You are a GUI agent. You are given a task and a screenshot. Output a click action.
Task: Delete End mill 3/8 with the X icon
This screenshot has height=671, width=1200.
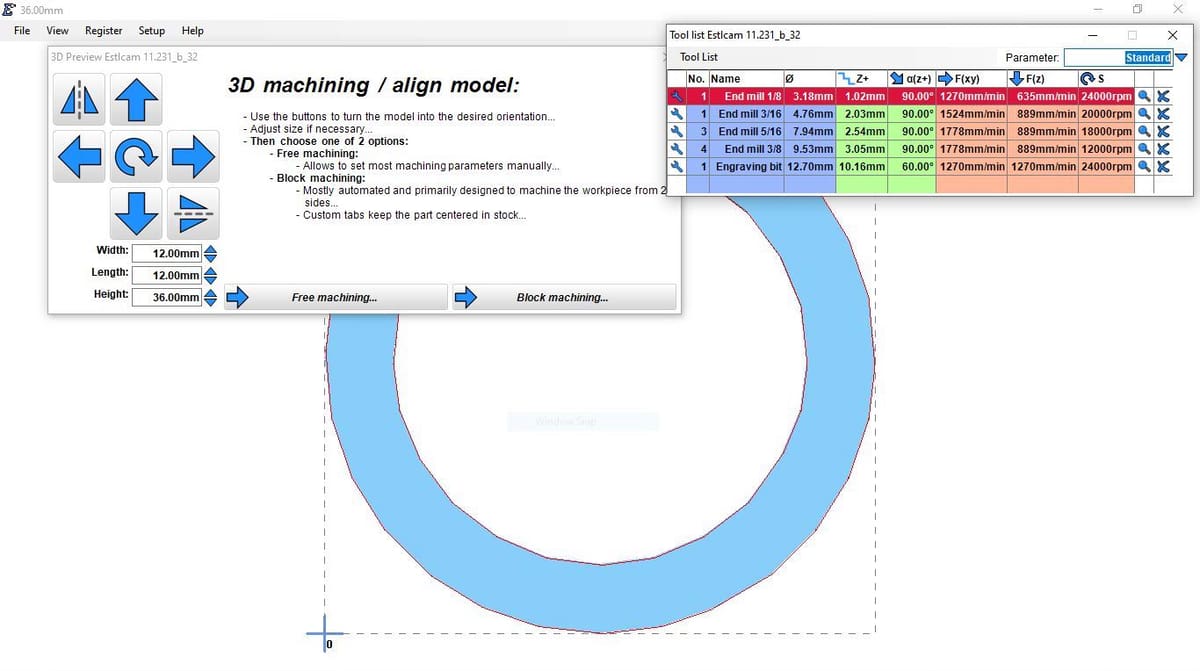pos(1162,149)
